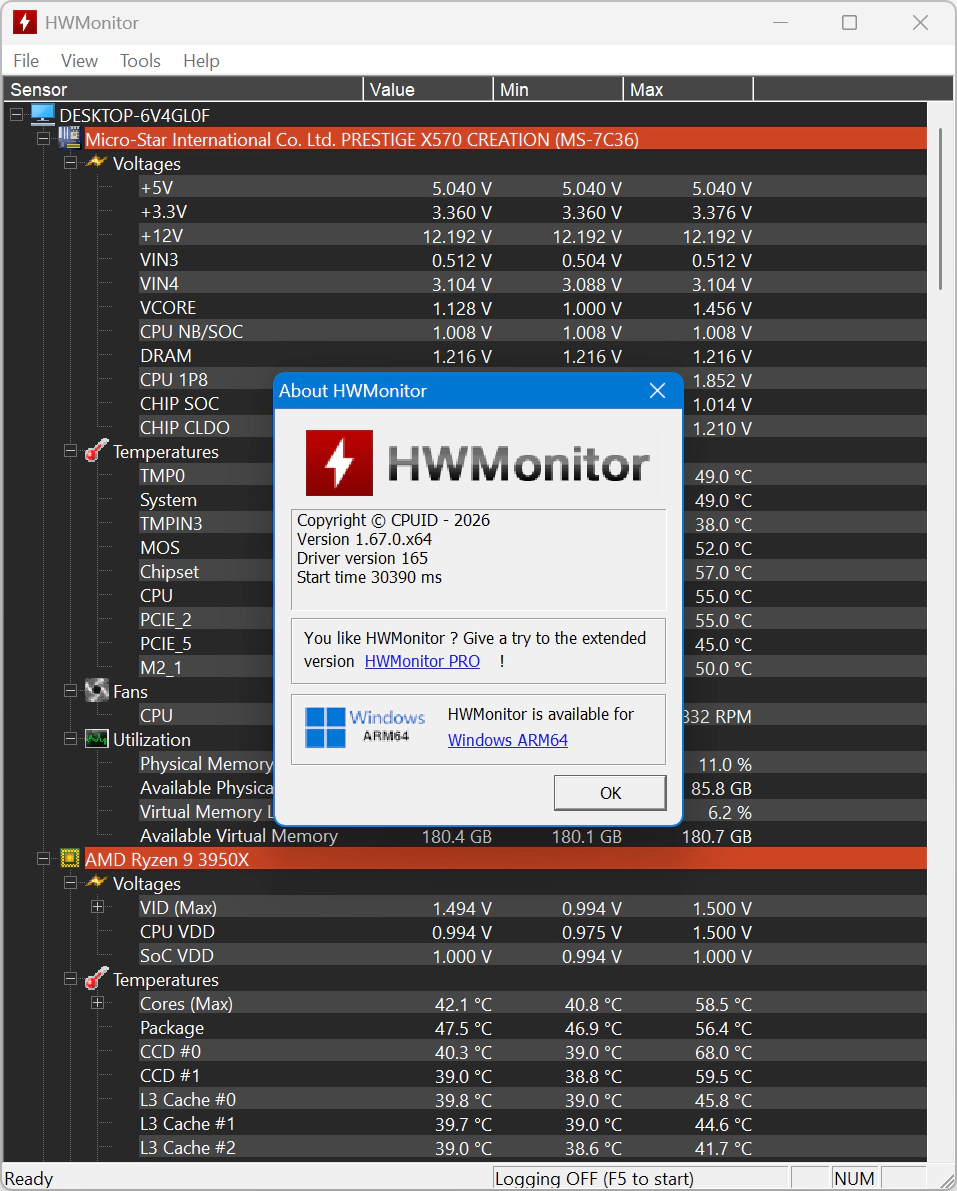Open the Help menu
This screenshot has width=957, height=1191.
click(x=201, y=61)
